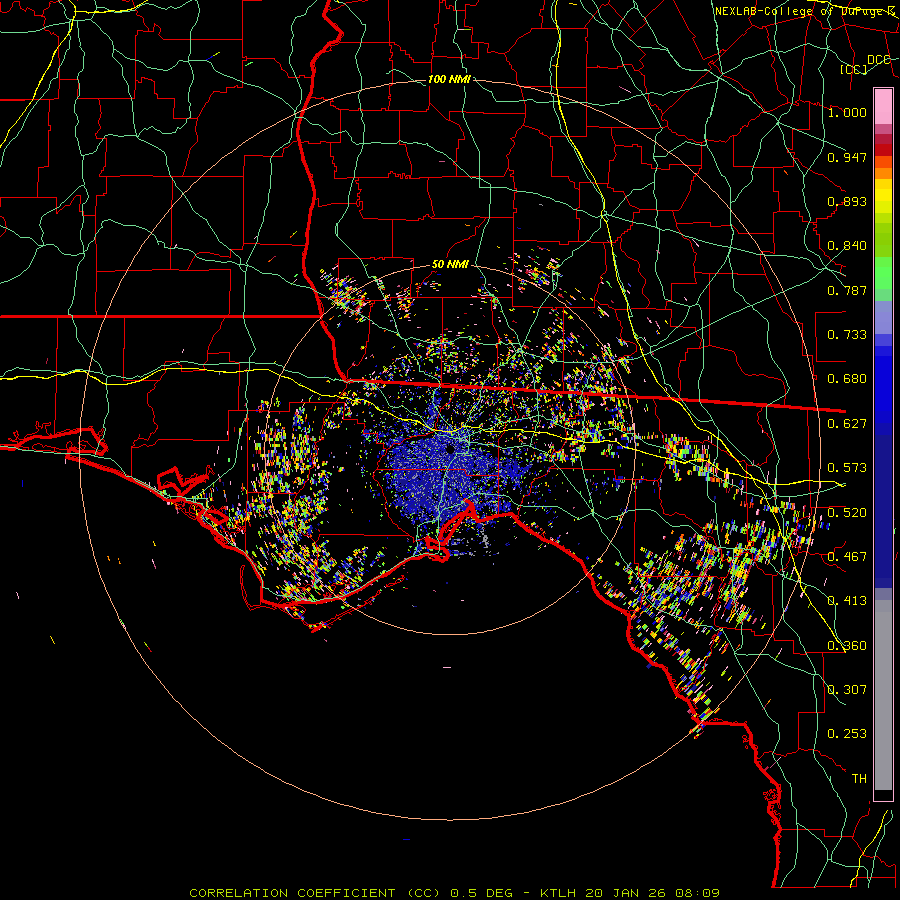Select the 0.307 legend label
Viewport: 900px width, 900px height.
tap(847, 690)
